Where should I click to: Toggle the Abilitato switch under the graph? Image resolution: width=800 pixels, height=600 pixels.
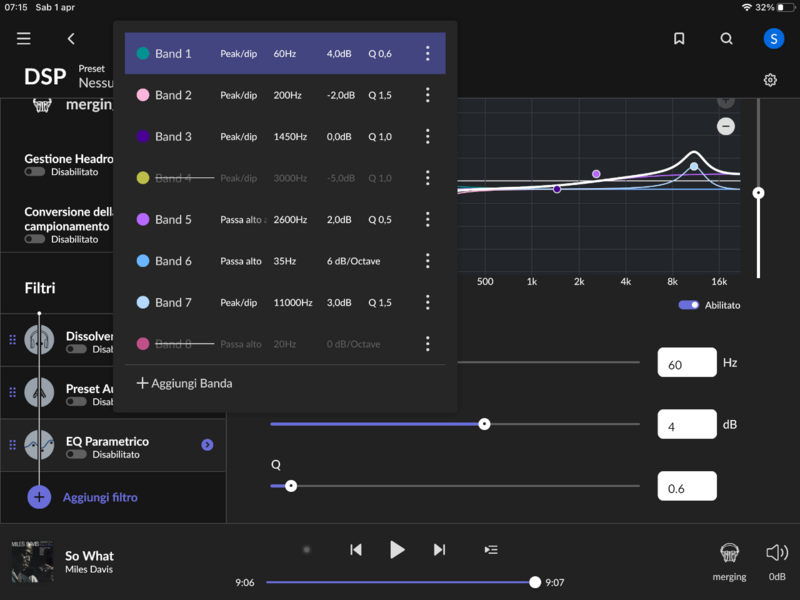[688, 305]
